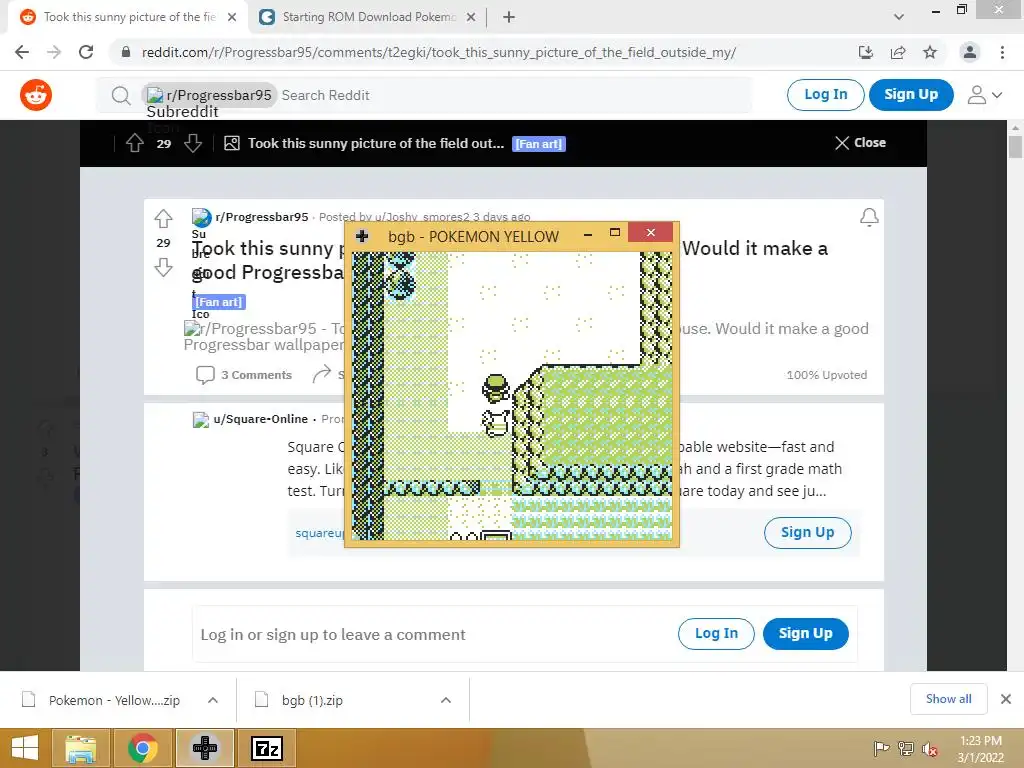Click the address bar URL
The height and width of the screenshot is (768, 1024).
(438, 52)
